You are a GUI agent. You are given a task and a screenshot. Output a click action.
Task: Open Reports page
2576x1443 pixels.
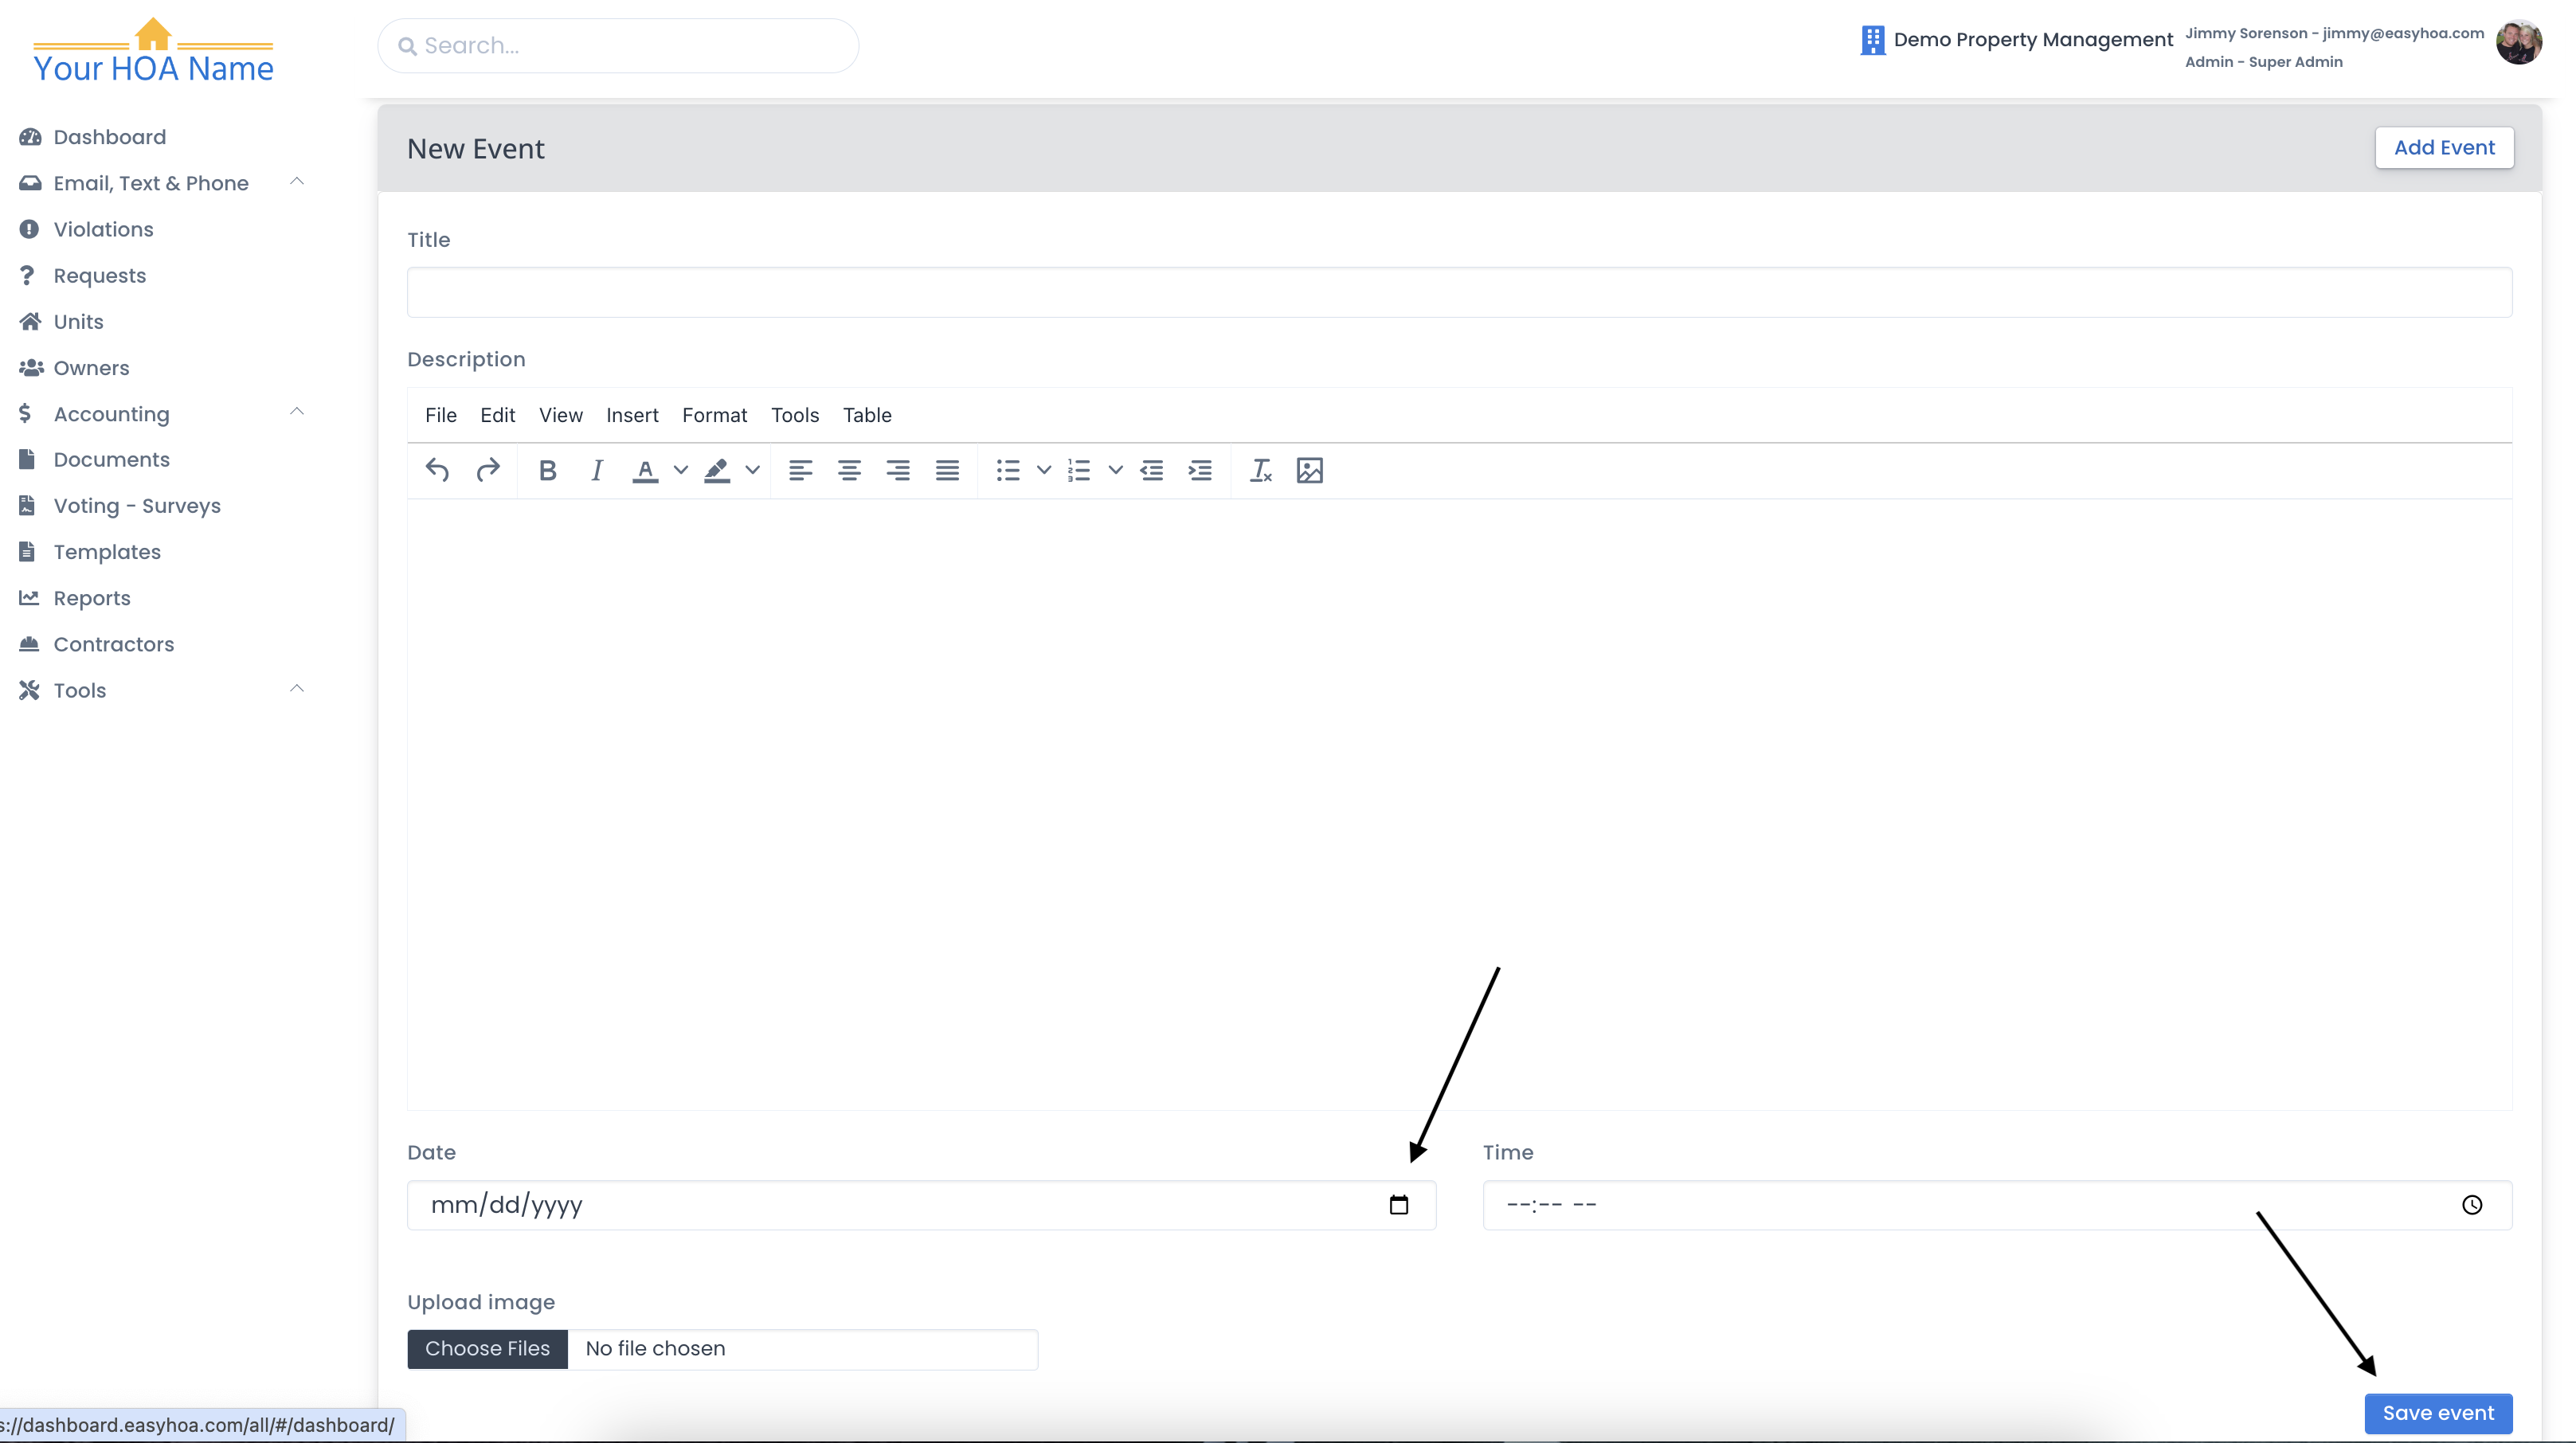point(92,598)
